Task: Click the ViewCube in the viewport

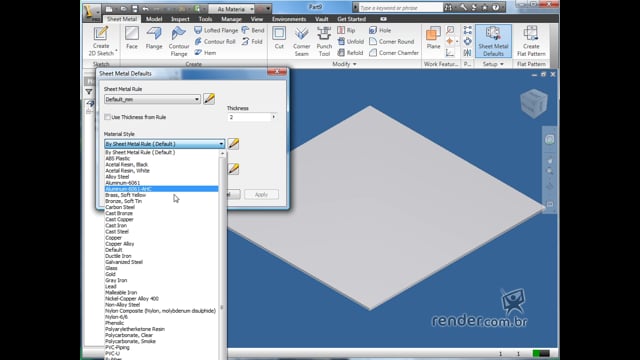Action: pos(534,103)
